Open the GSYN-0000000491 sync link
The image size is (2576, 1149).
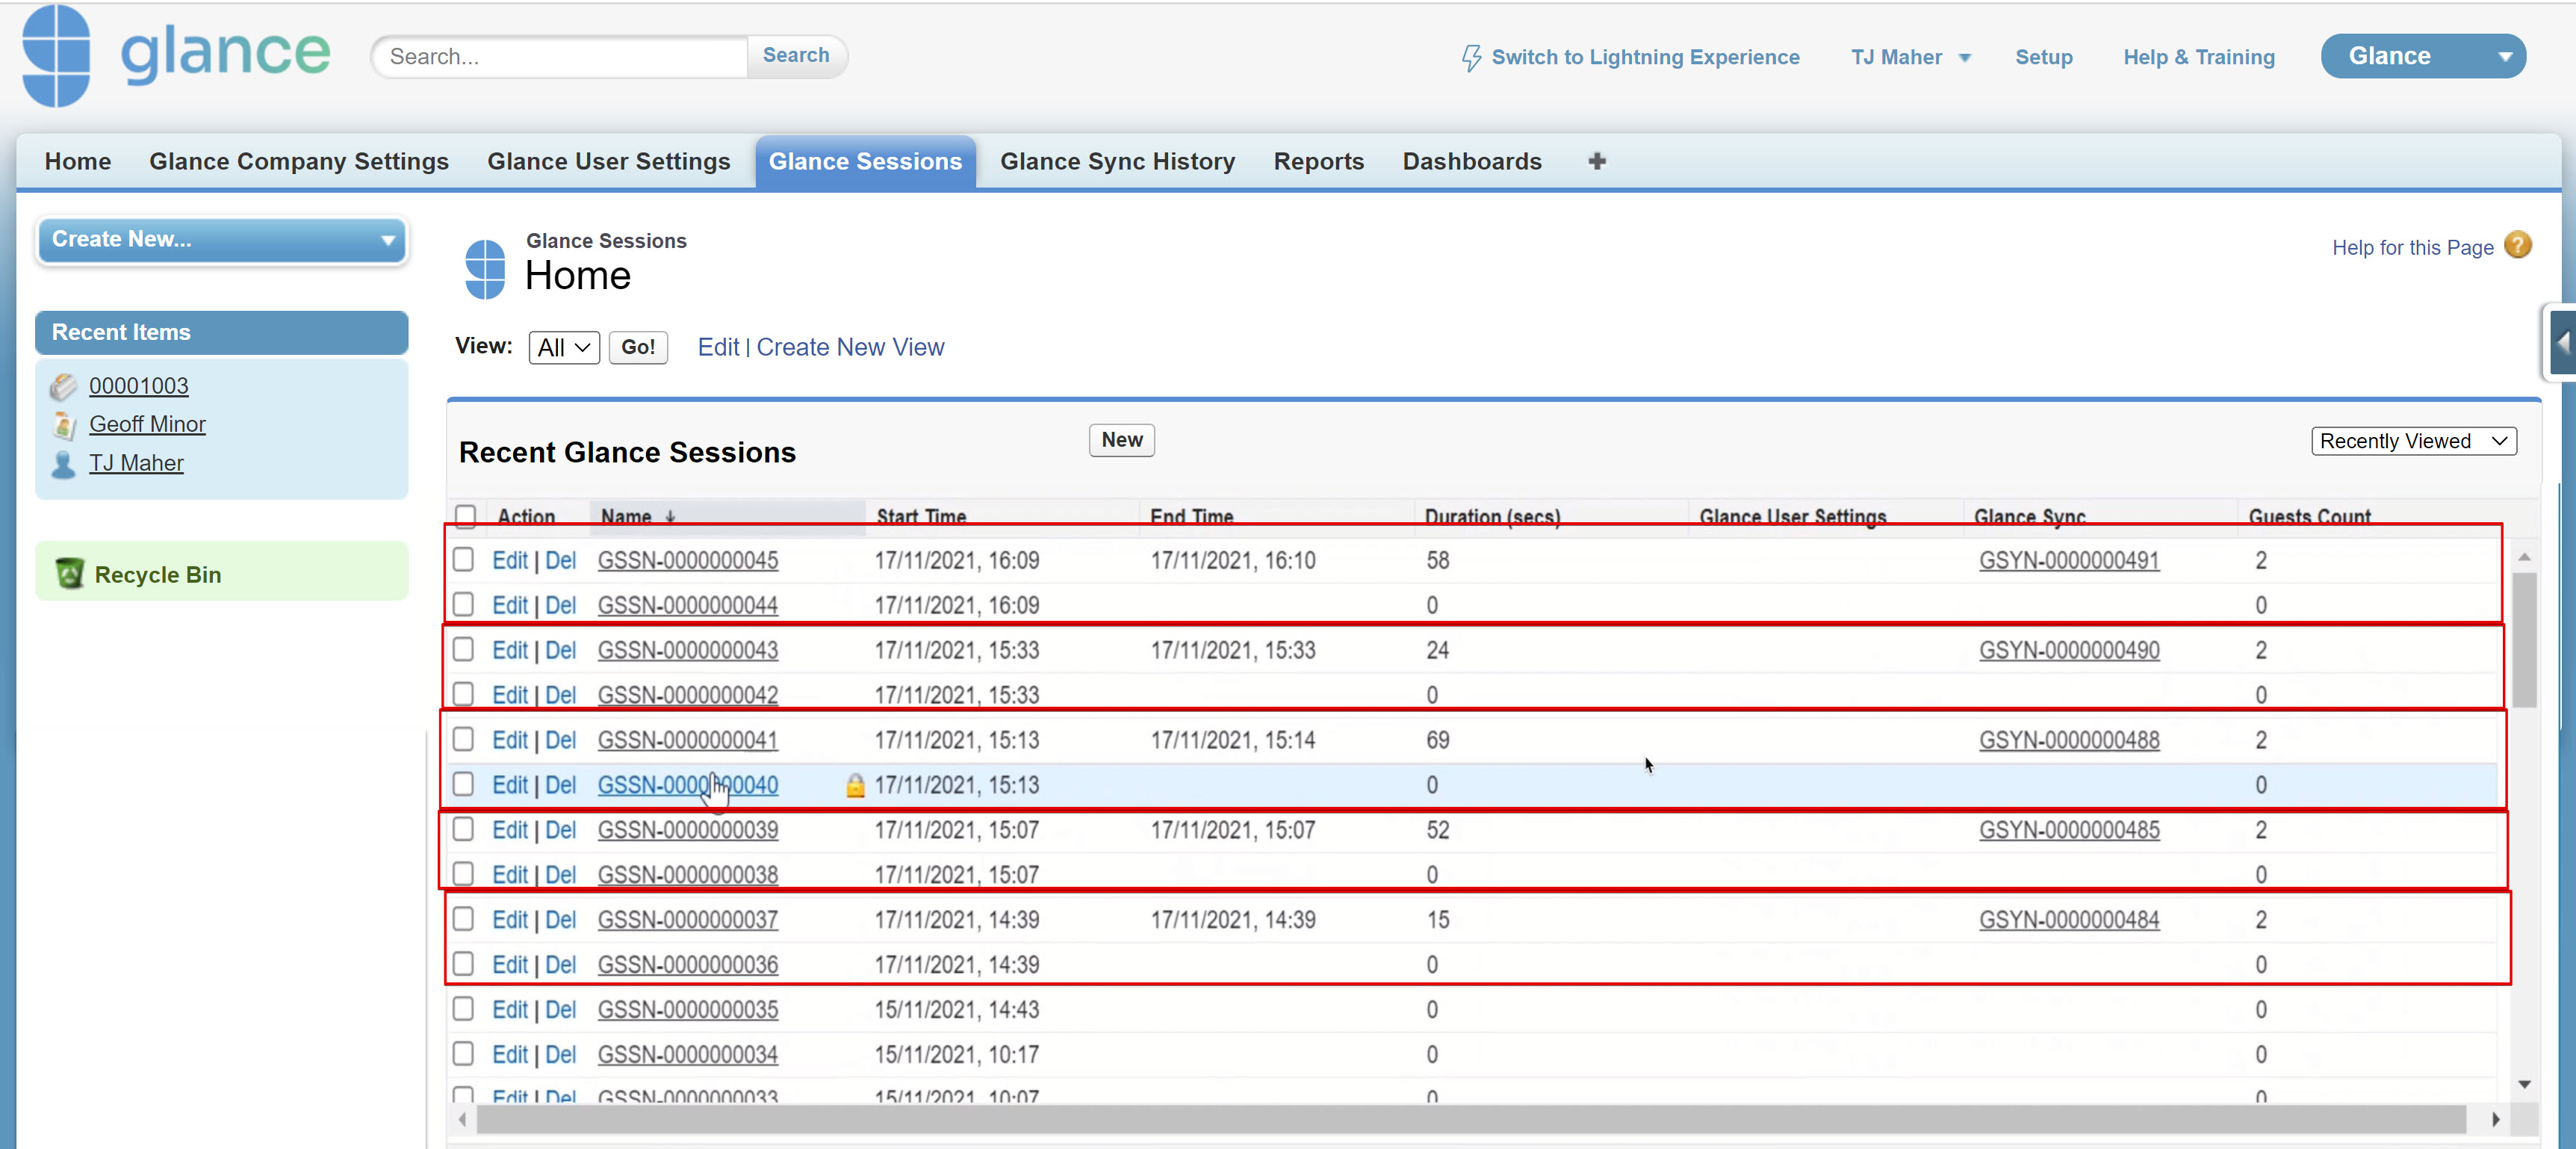tap(2068, 560)
